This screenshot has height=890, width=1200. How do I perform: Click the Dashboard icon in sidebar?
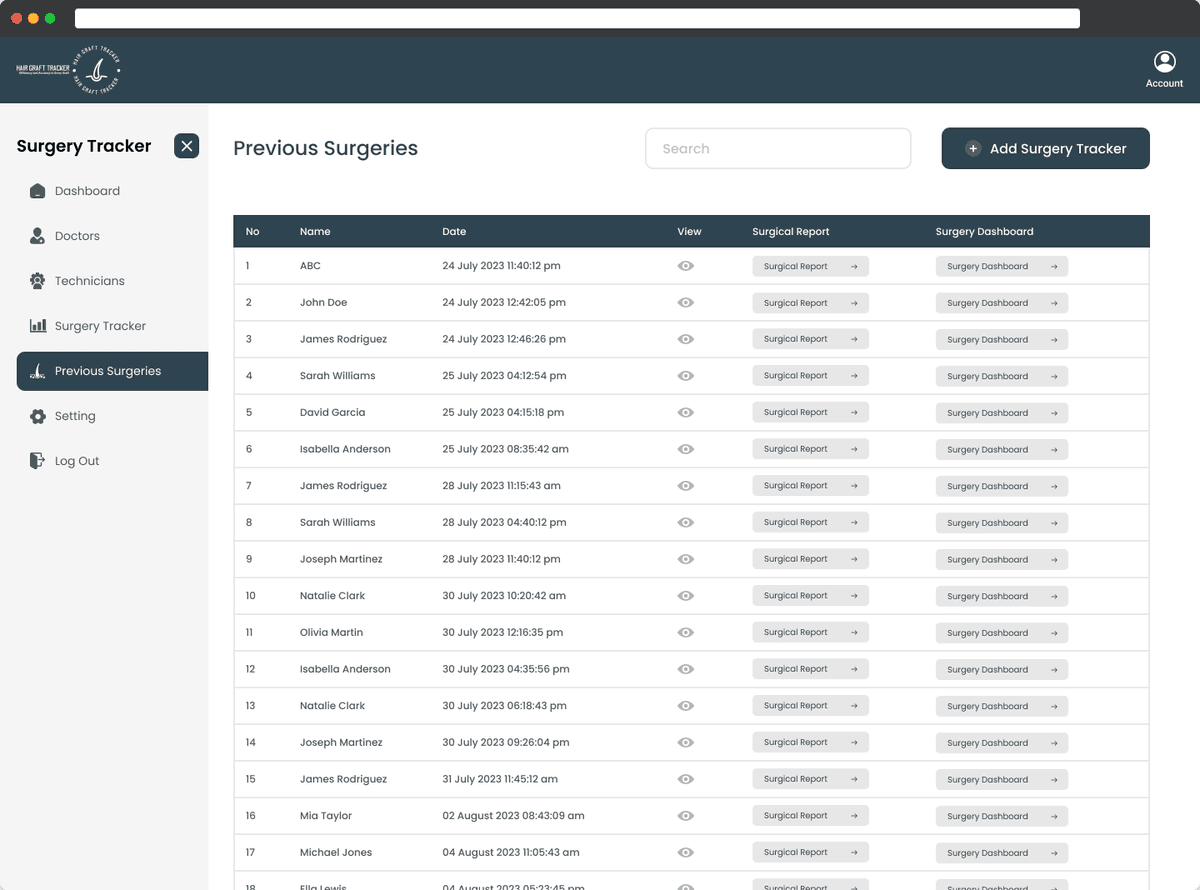click(38, 191)
